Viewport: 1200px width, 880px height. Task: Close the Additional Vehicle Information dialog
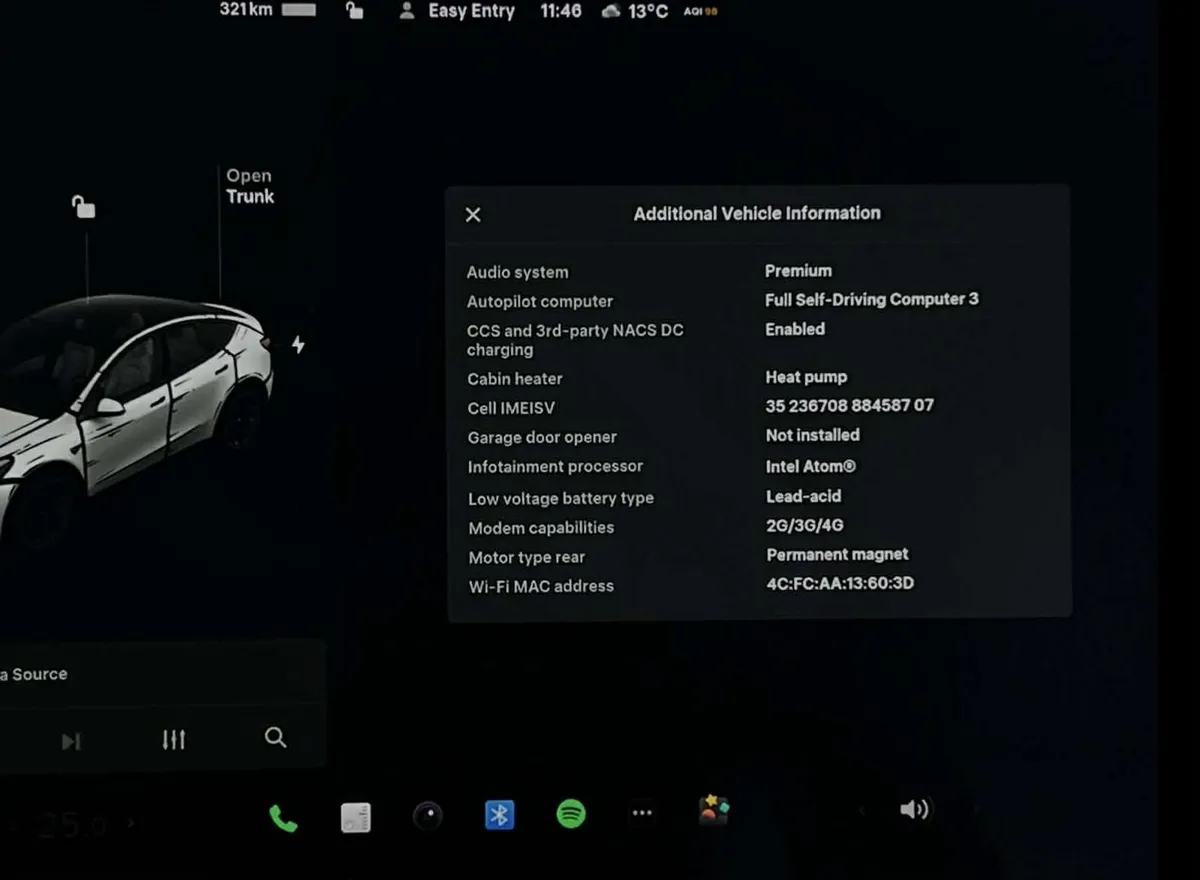(474, 215)
